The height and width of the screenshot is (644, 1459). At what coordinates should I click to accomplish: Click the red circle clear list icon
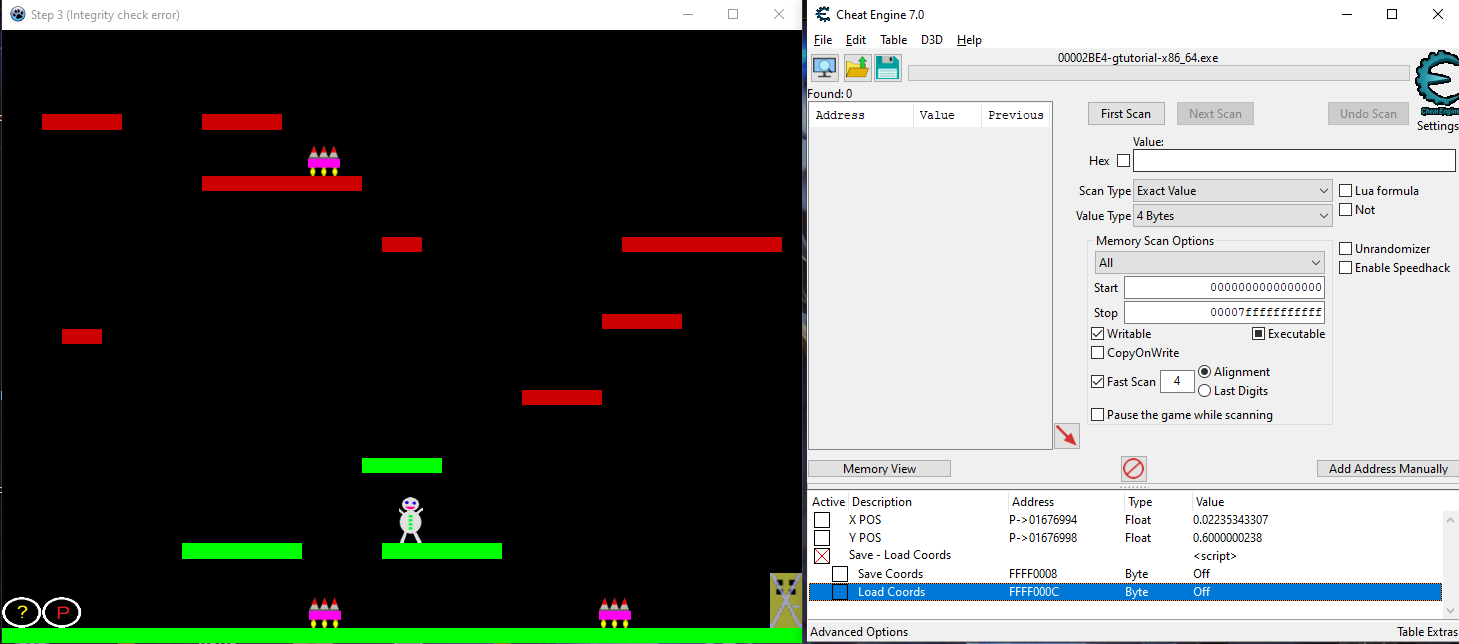click(1133, 468)
